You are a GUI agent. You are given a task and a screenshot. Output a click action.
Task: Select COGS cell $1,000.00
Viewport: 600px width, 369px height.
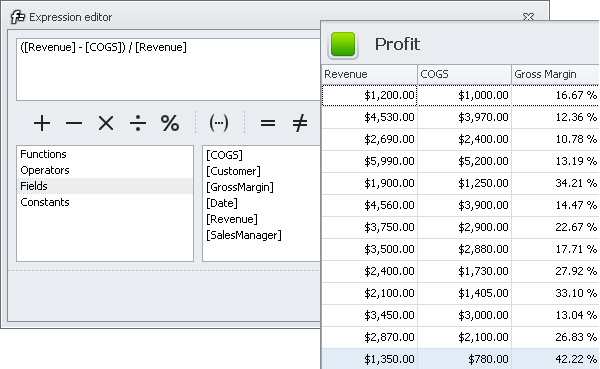(464, 95)
